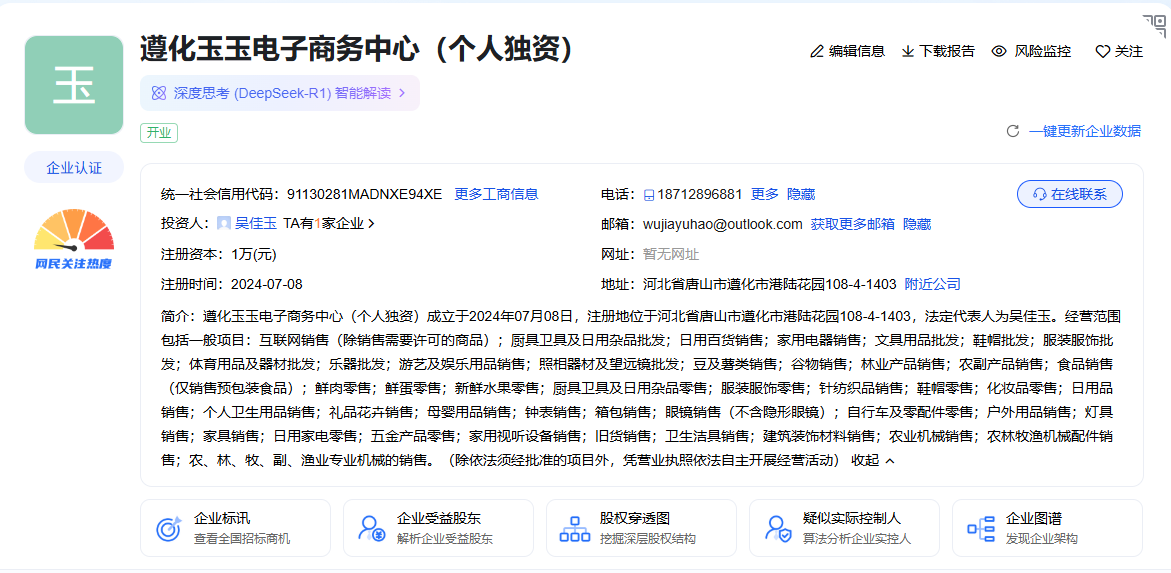Click the 企业图谱 tree icon
Screen dimensions: 1171x573
click(x=981, y=529)
